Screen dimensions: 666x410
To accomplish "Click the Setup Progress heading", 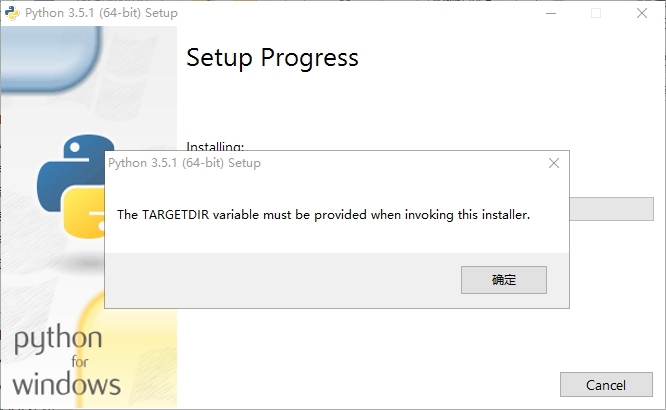I will coord(272,58).
